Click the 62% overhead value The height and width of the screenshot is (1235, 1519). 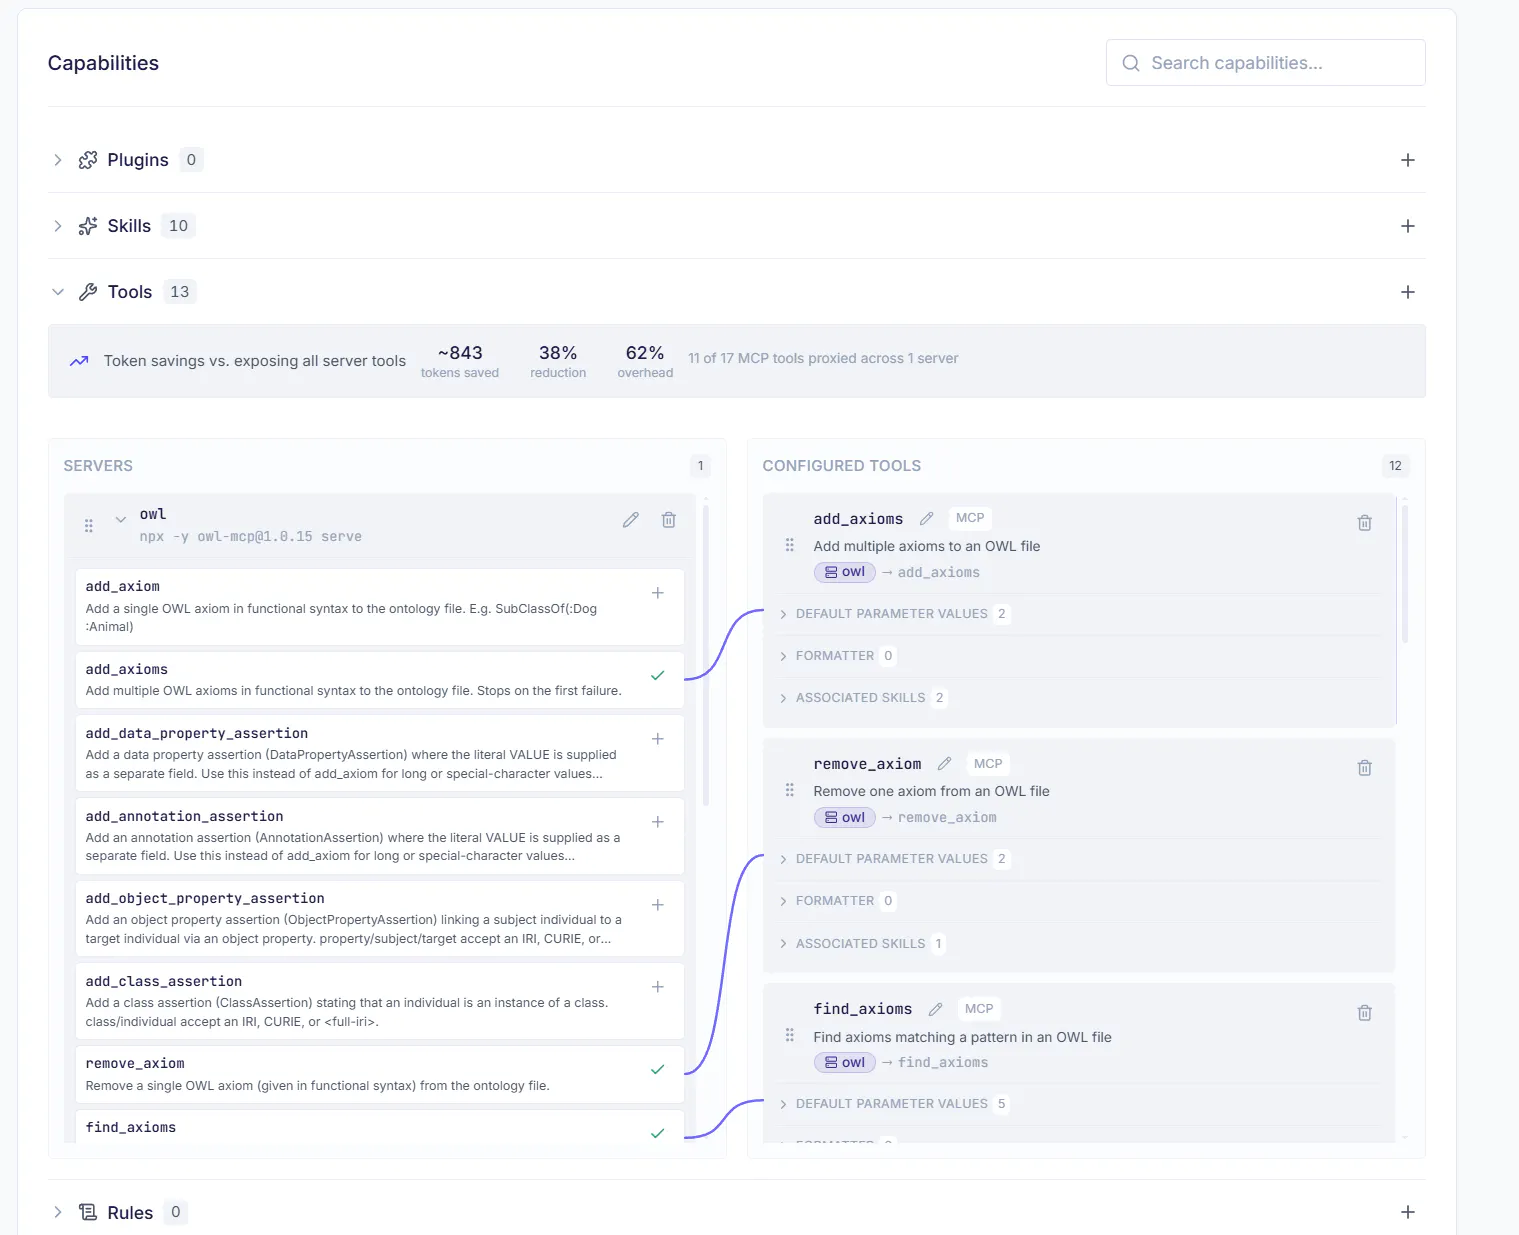(645, 353)
